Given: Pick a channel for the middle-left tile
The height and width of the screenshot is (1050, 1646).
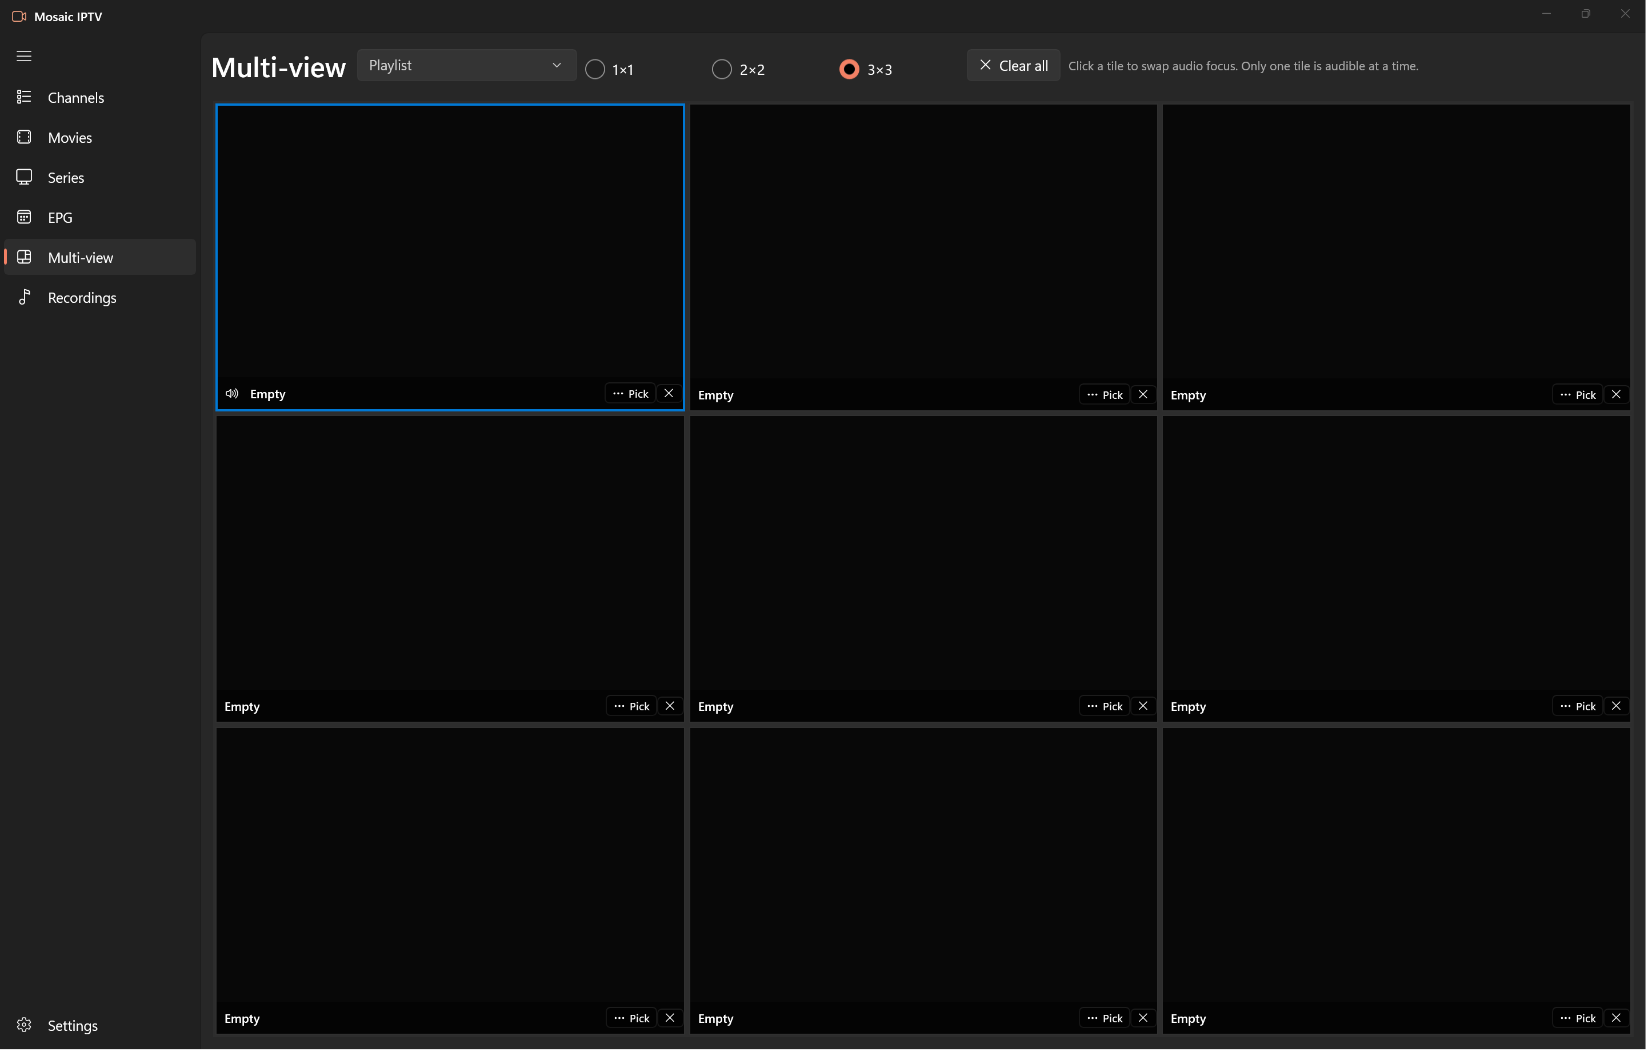Looking at the screenshot, I should point(631,706).
